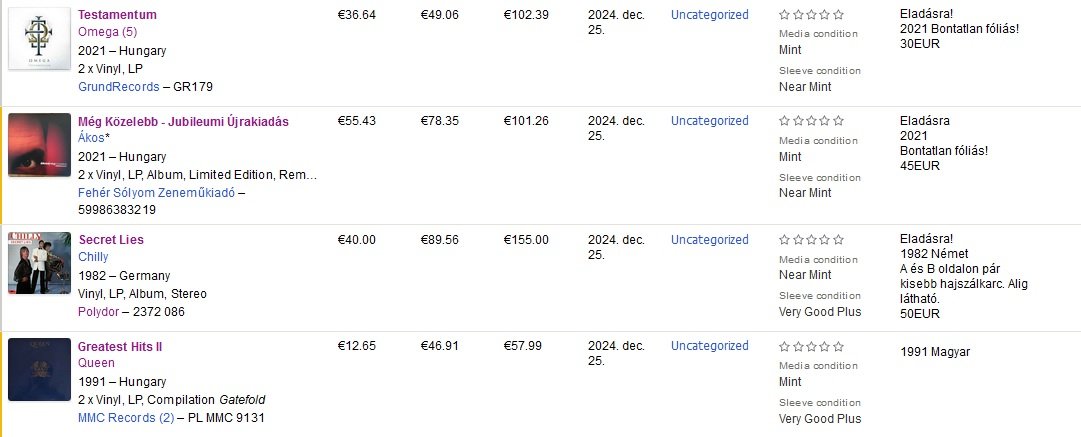Open the Testamentum release title link
The height and width of the screenshot is (437, 1081).
tap(117, 15)
